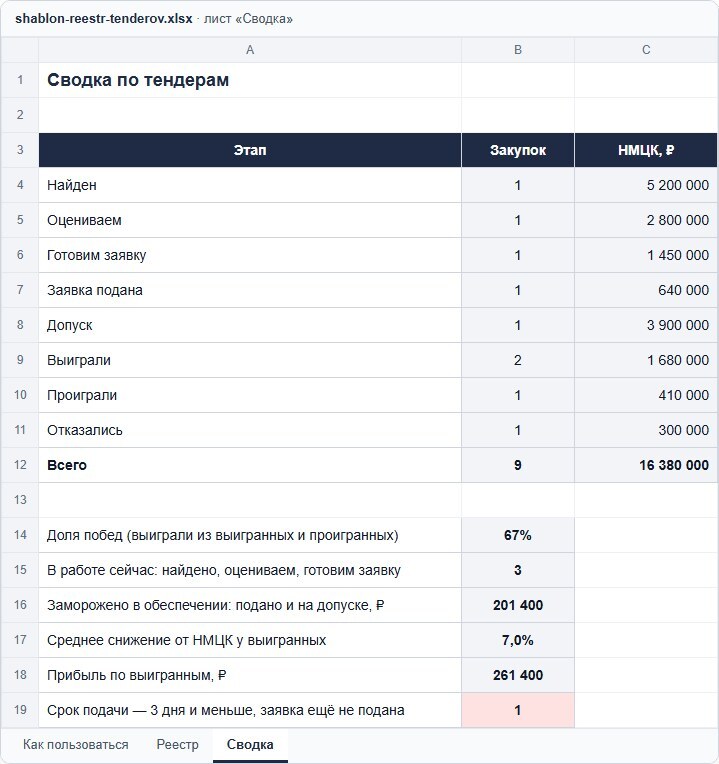Image resolution: width=719 pixels, height=764 pixels.
Task: Click the 2 800 000 amount cell
Action: [x=646, y=220]
